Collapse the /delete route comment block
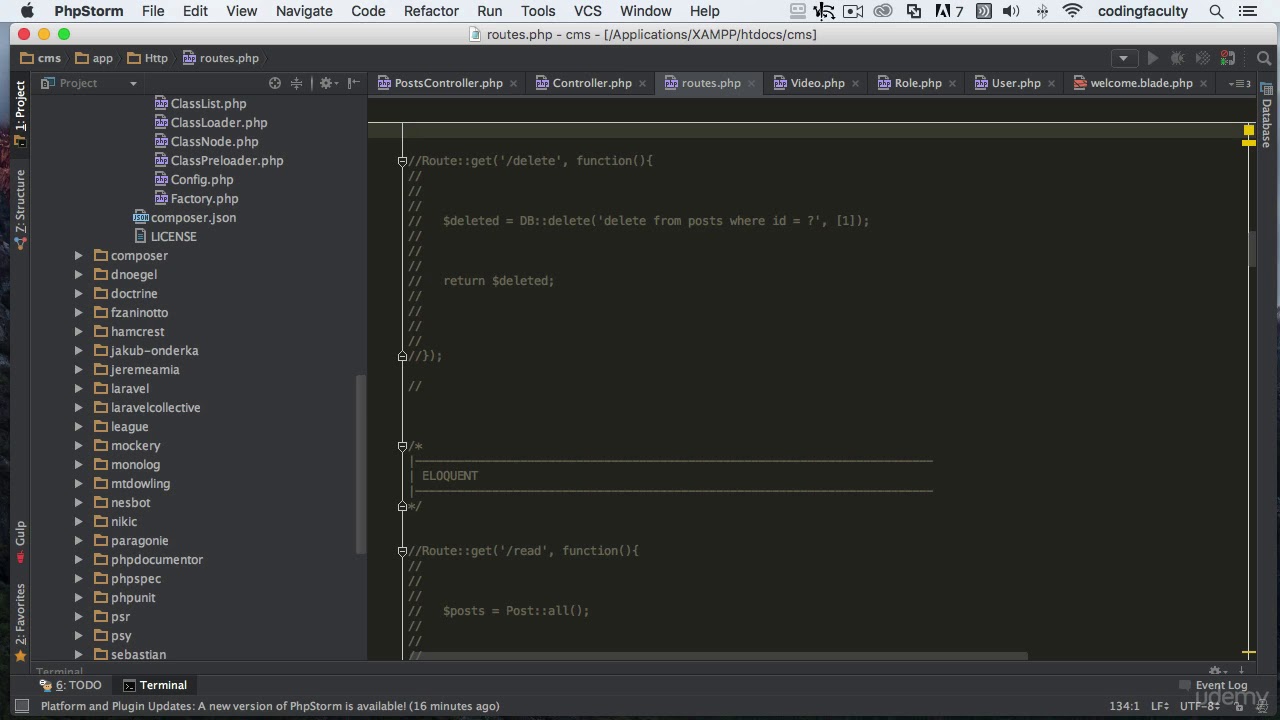This screenshot has width=1280, height=720. click(402, 161)
